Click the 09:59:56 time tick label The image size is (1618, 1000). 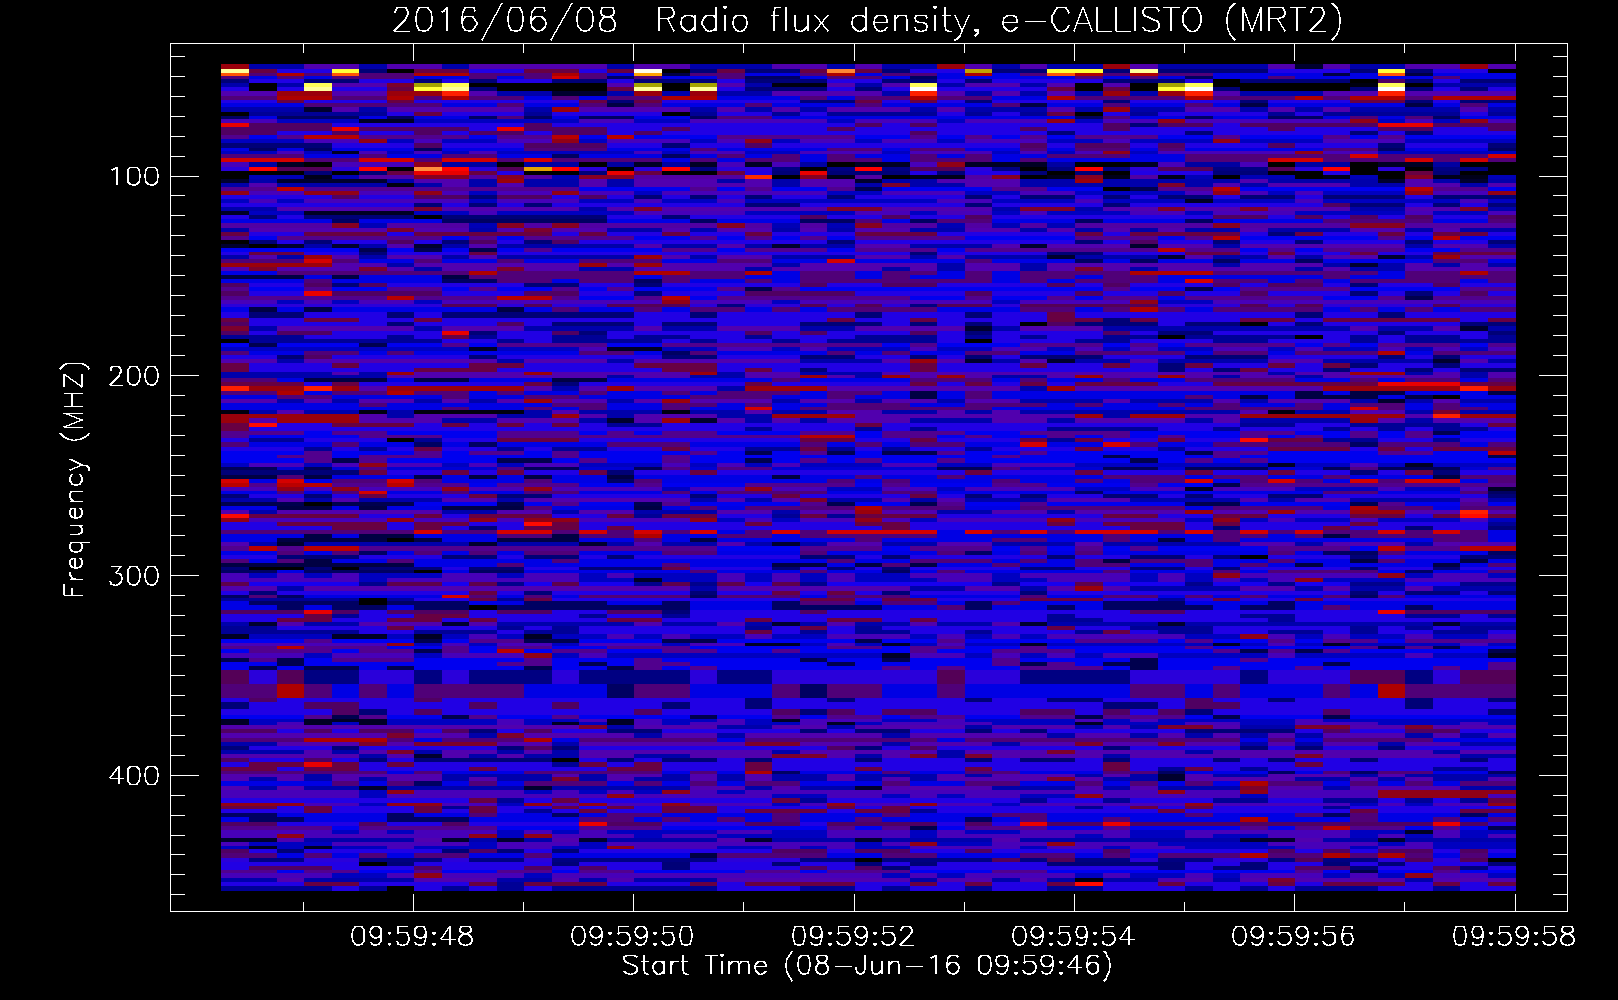click(x=1293, y=937)
